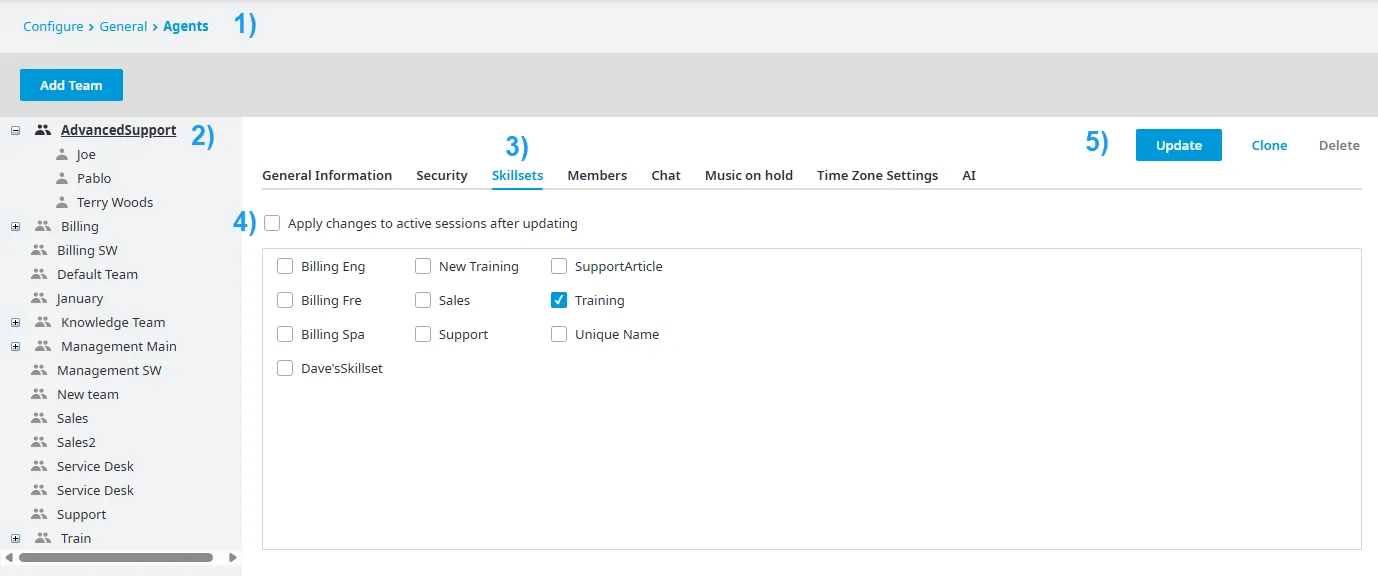Clone the selected team
1378x576 pixels.
click(1269, 146)
